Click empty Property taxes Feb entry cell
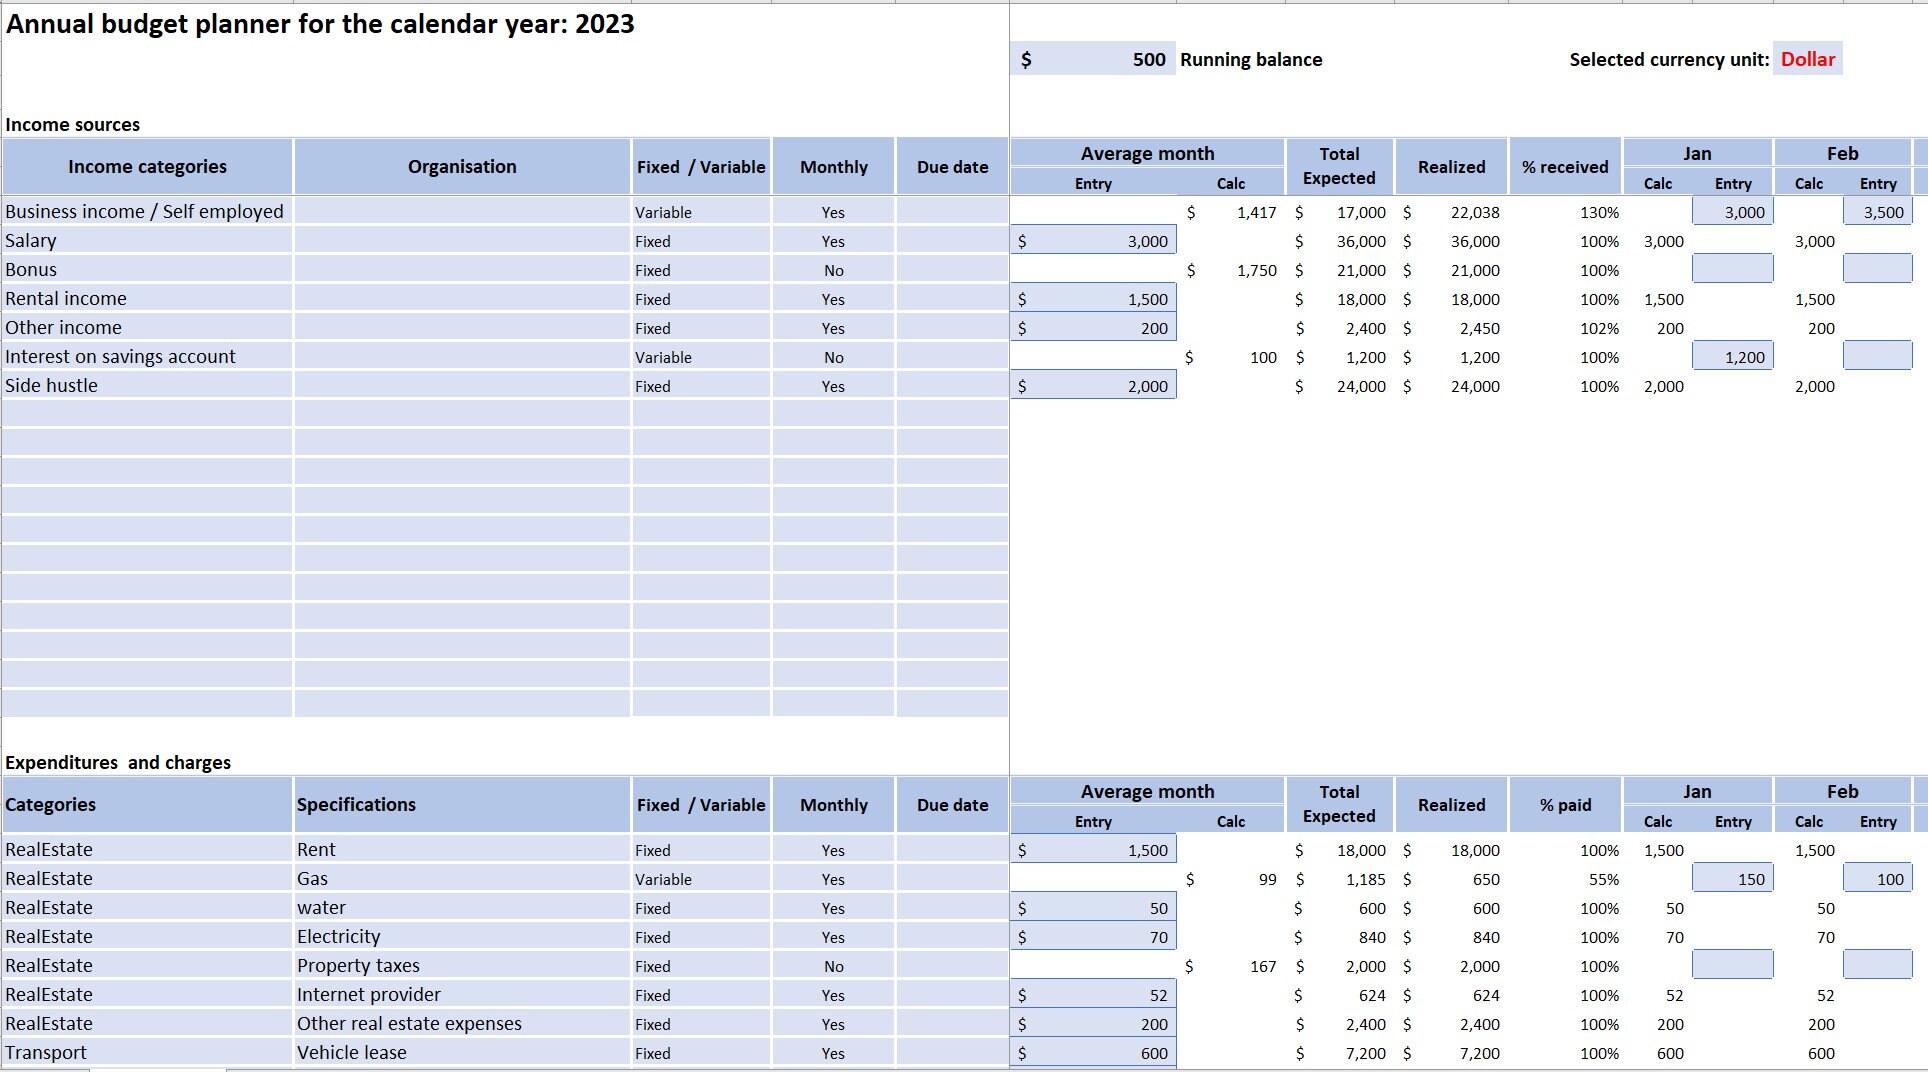Image resolution: width=1928 pixels, height=1072 pixels. tap(1878, 965)
